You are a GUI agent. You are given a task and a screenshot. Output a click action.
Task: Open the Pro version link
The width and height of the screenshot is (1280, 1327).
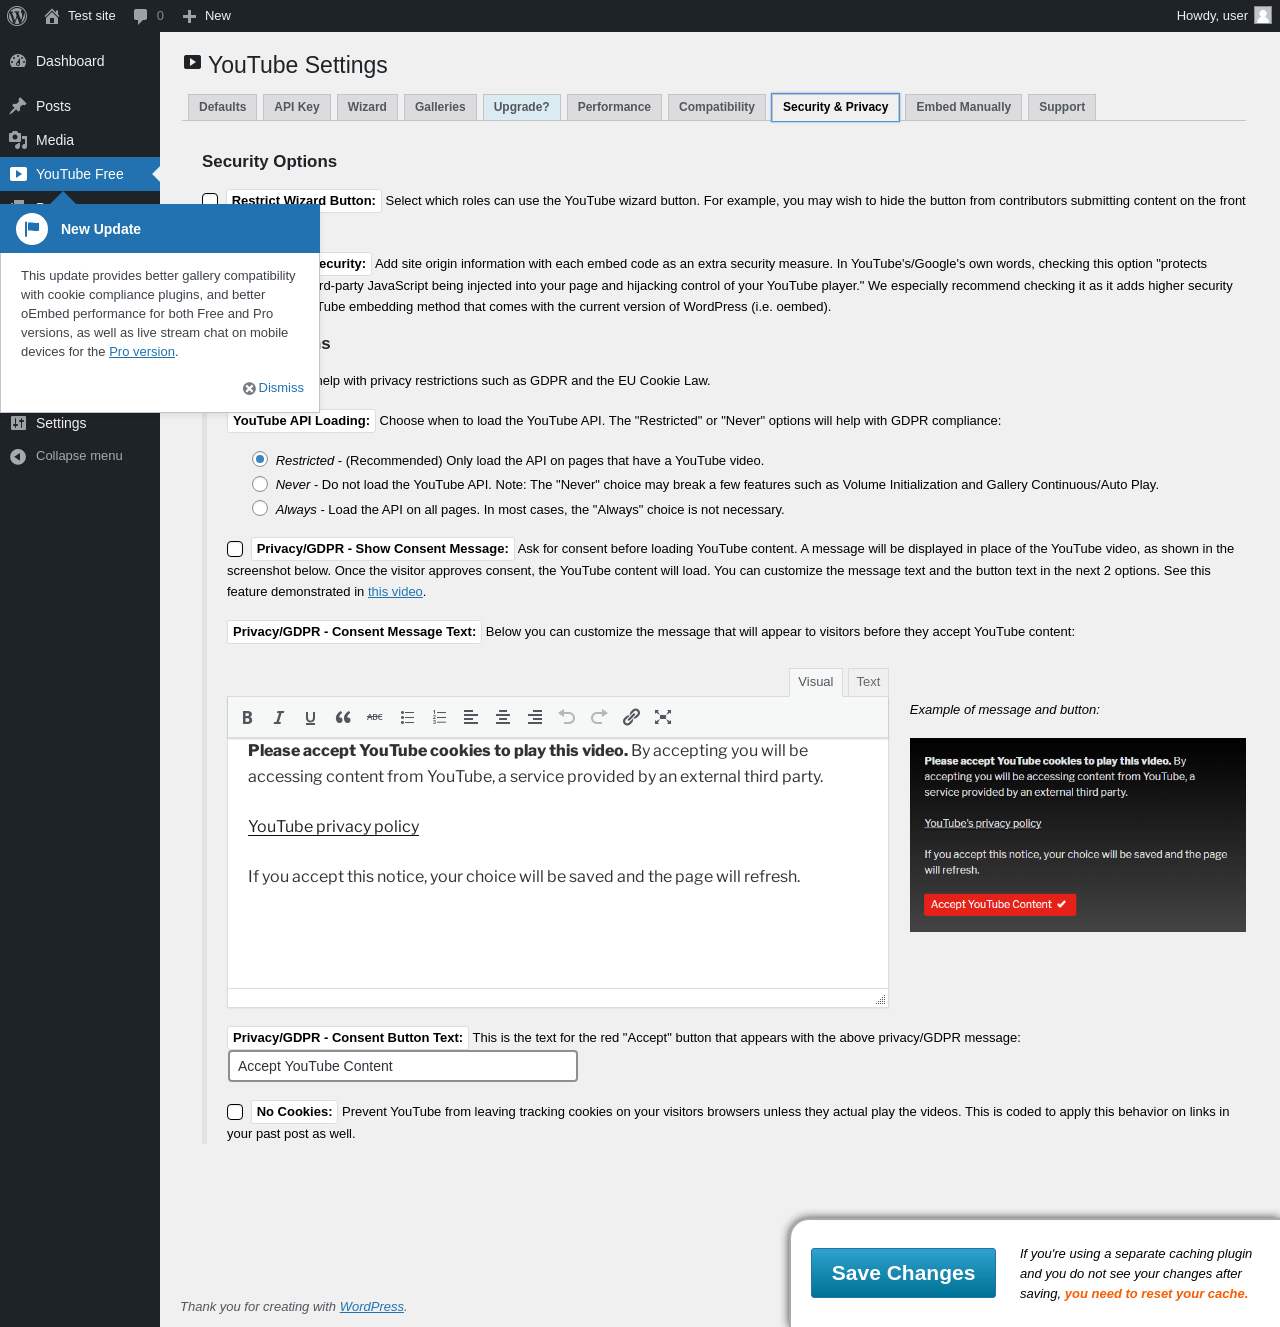[142, 352]
